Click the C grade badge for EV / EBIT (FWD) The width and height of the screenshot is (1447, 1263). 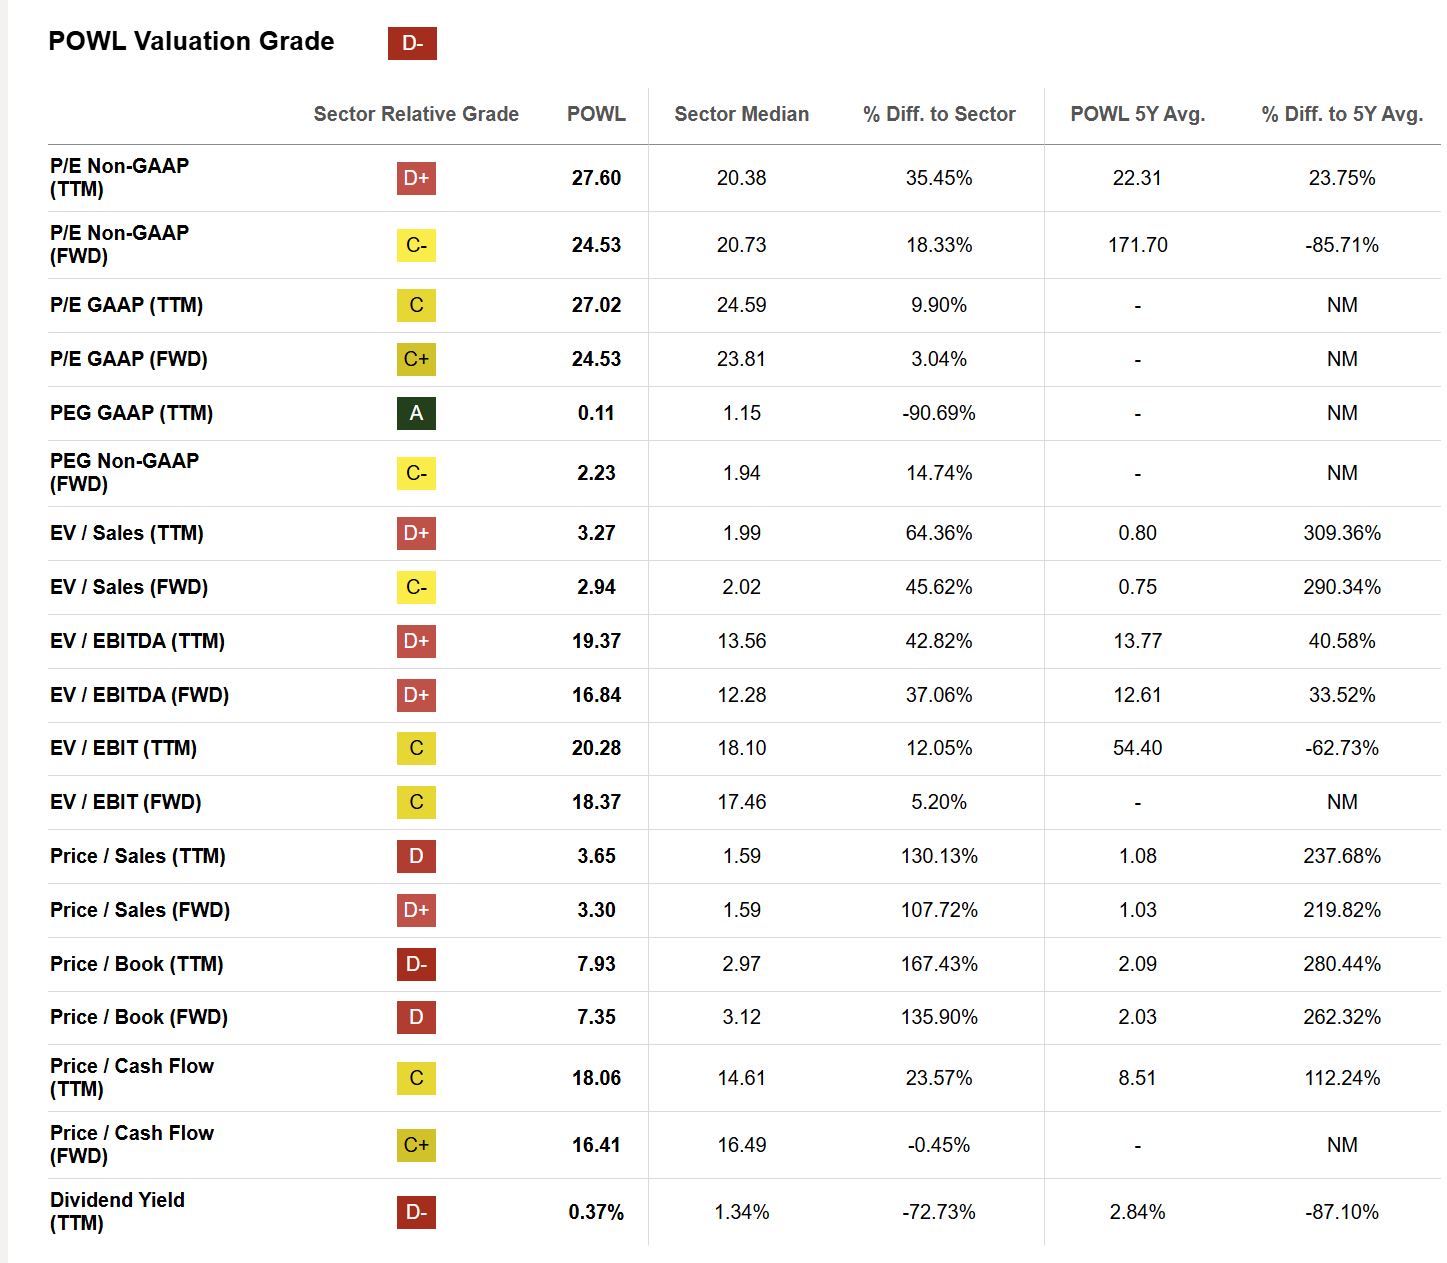(x=416, y=802)
